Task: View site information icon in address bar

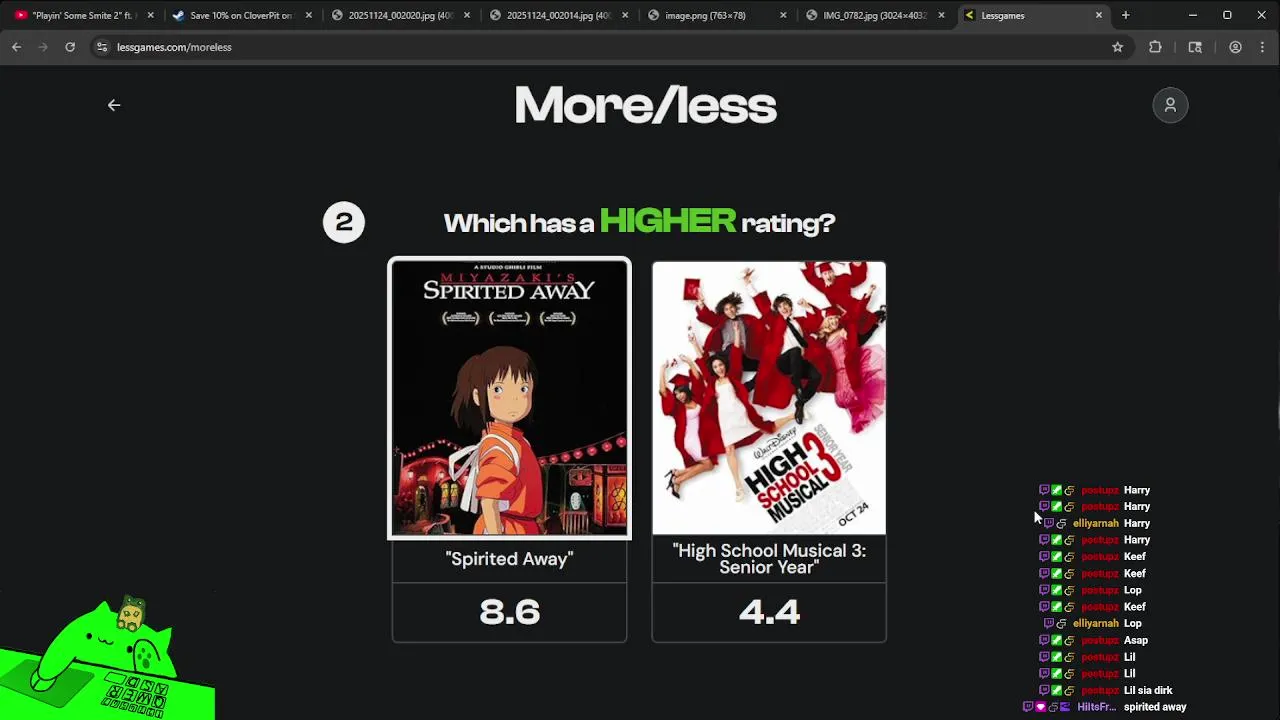Action: point(101,47)
